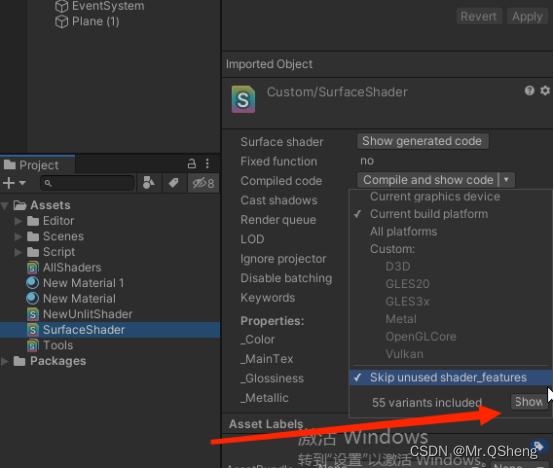Expand the Packages folder arrow
This screenshot has width=554, height=469.
pyautogui.click(x=5, y=361)
